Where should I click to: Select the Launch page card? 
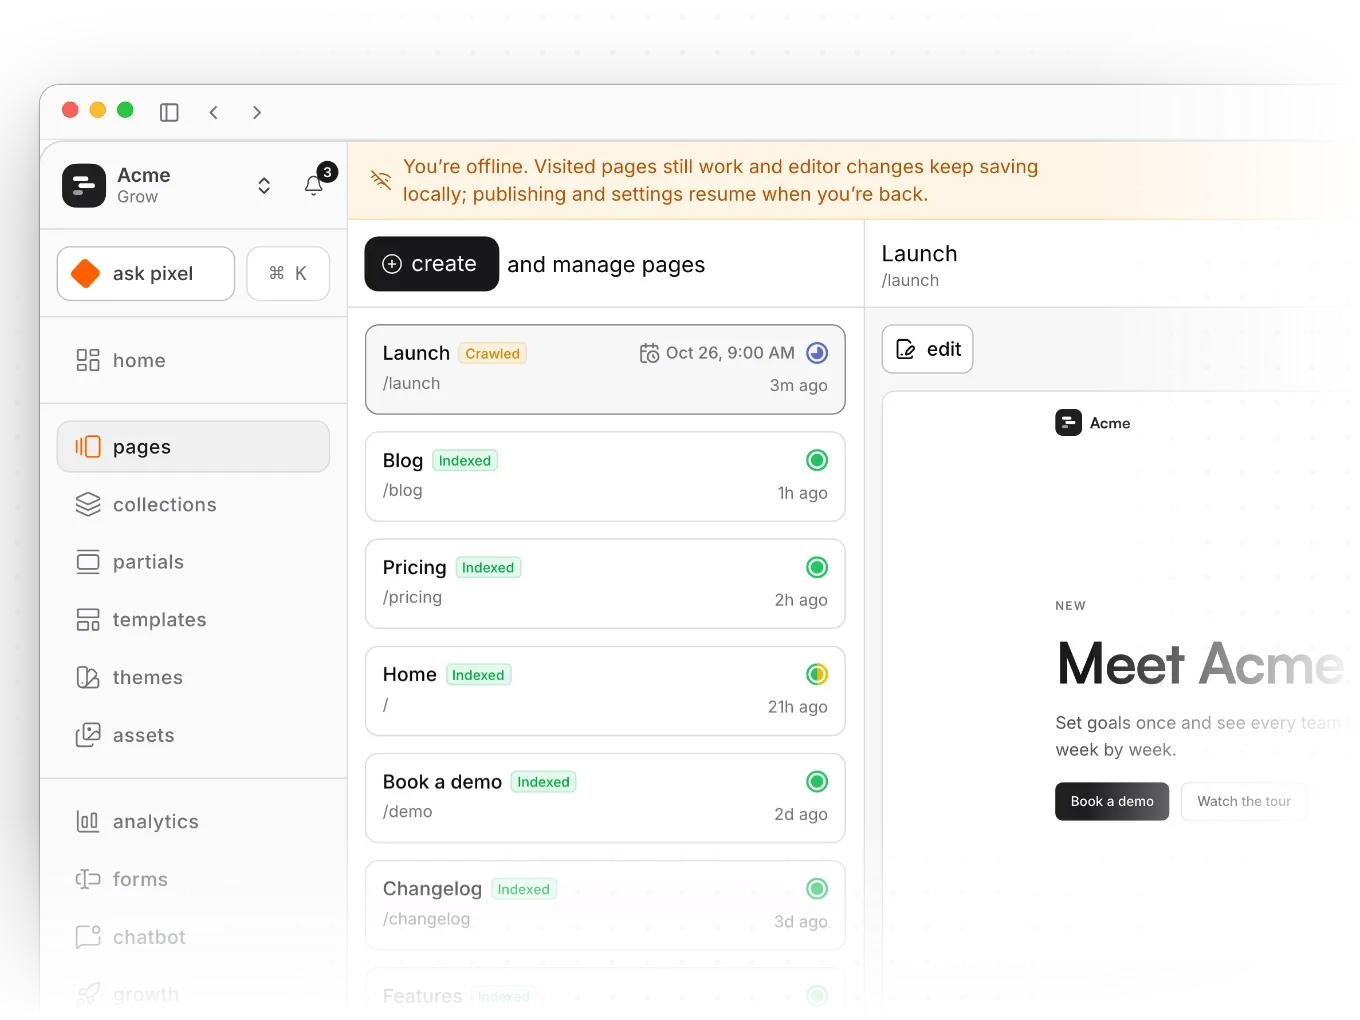tap(605, 369)
